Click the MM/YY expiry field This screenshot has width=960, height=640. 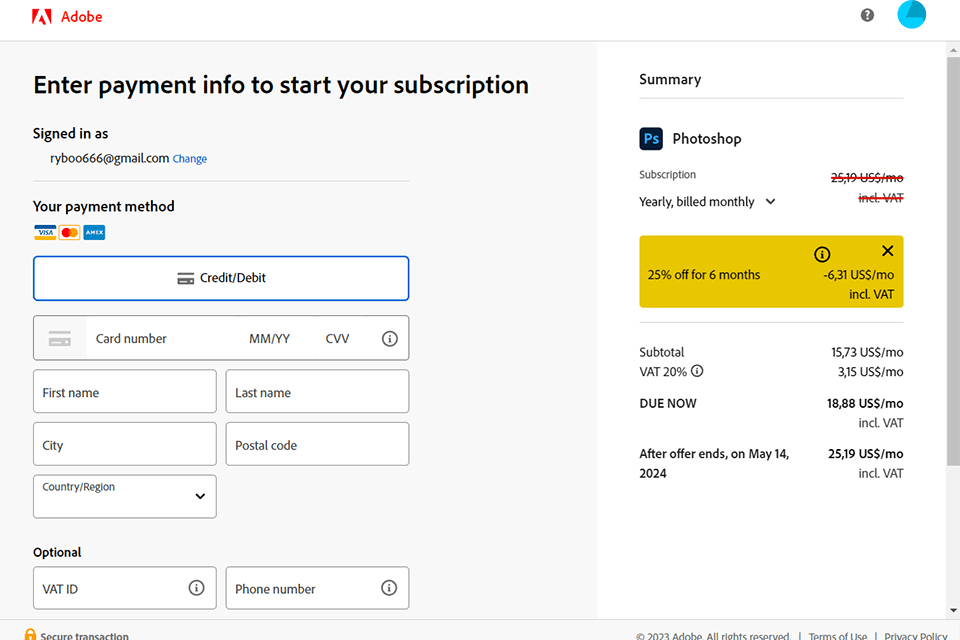[270, 339]
